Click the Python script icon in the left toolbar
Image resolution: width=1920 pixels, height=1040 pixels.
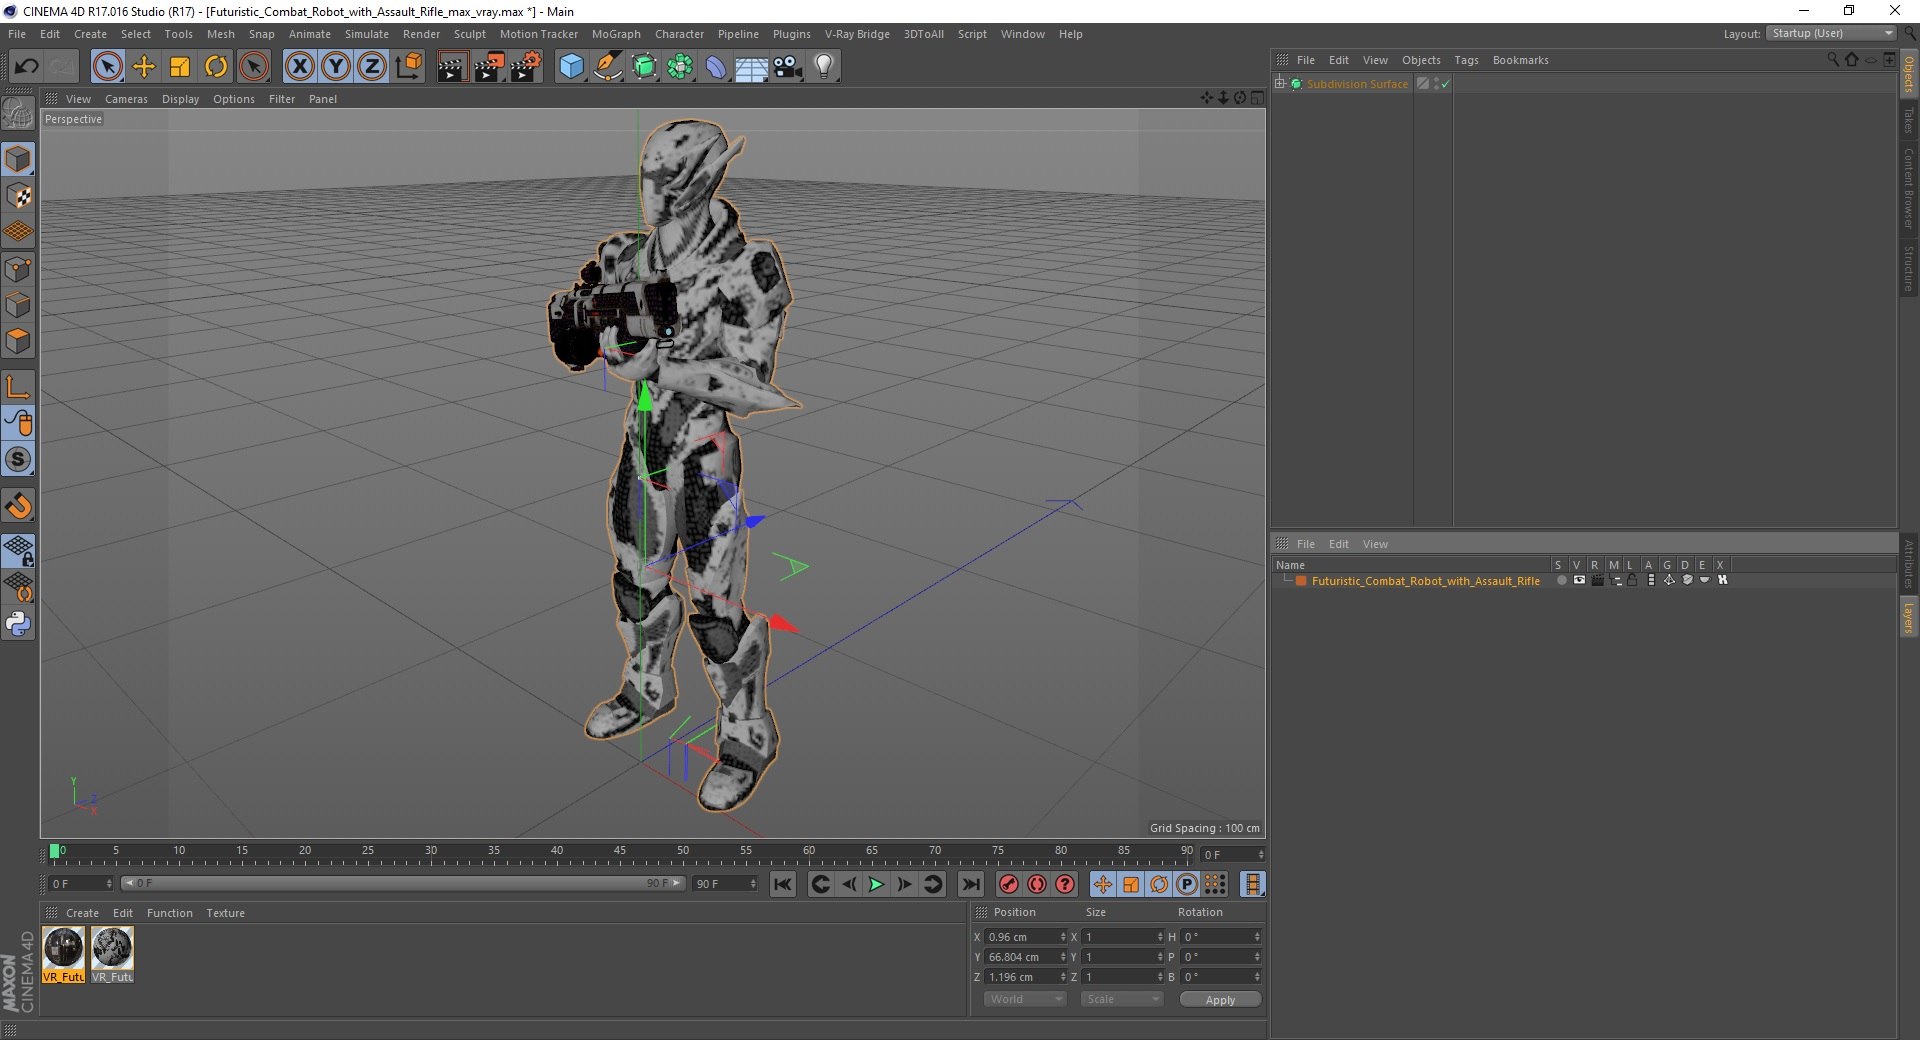[x=18, y=624]
